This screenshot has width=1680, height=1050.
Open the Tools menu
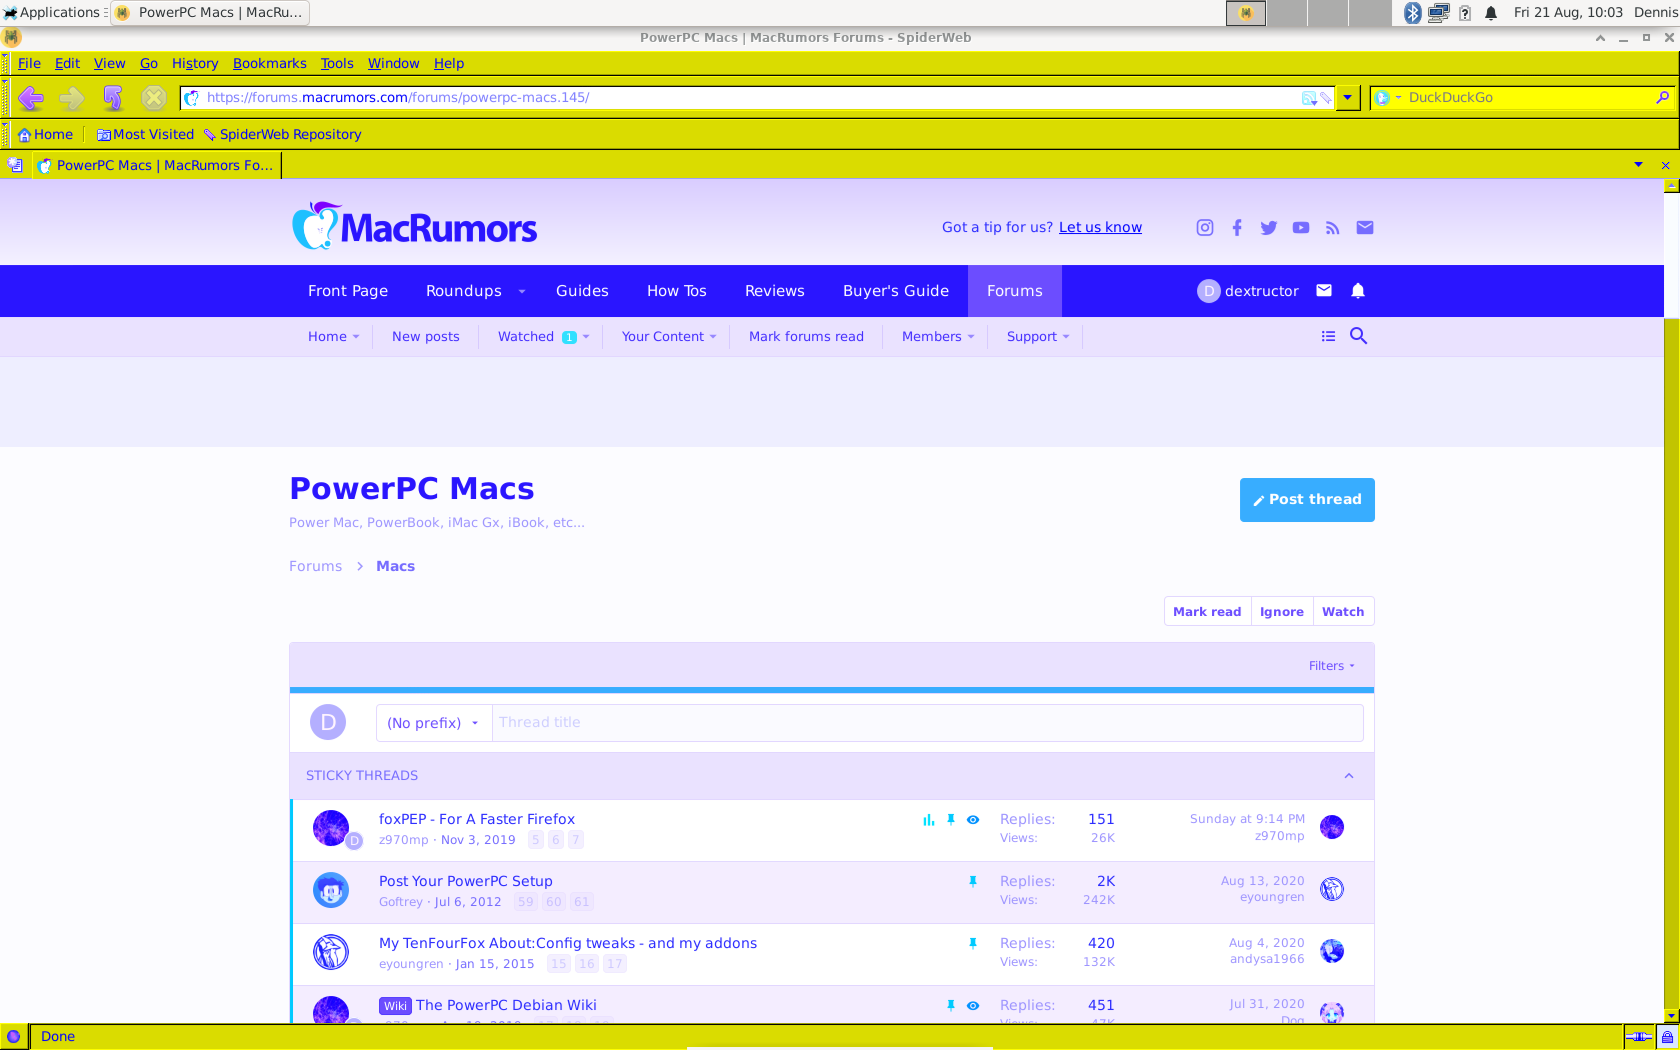337,63
